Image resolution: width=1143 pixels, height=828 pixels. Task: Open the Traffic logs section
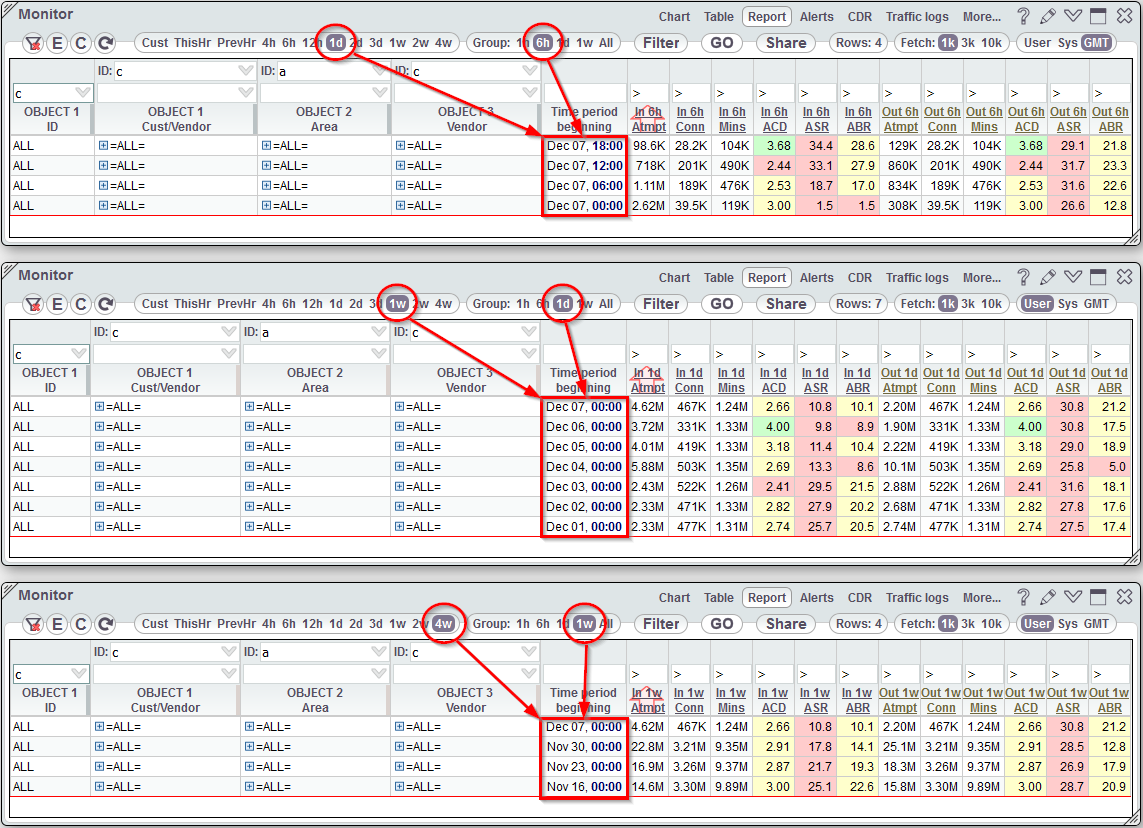point(917,16)
